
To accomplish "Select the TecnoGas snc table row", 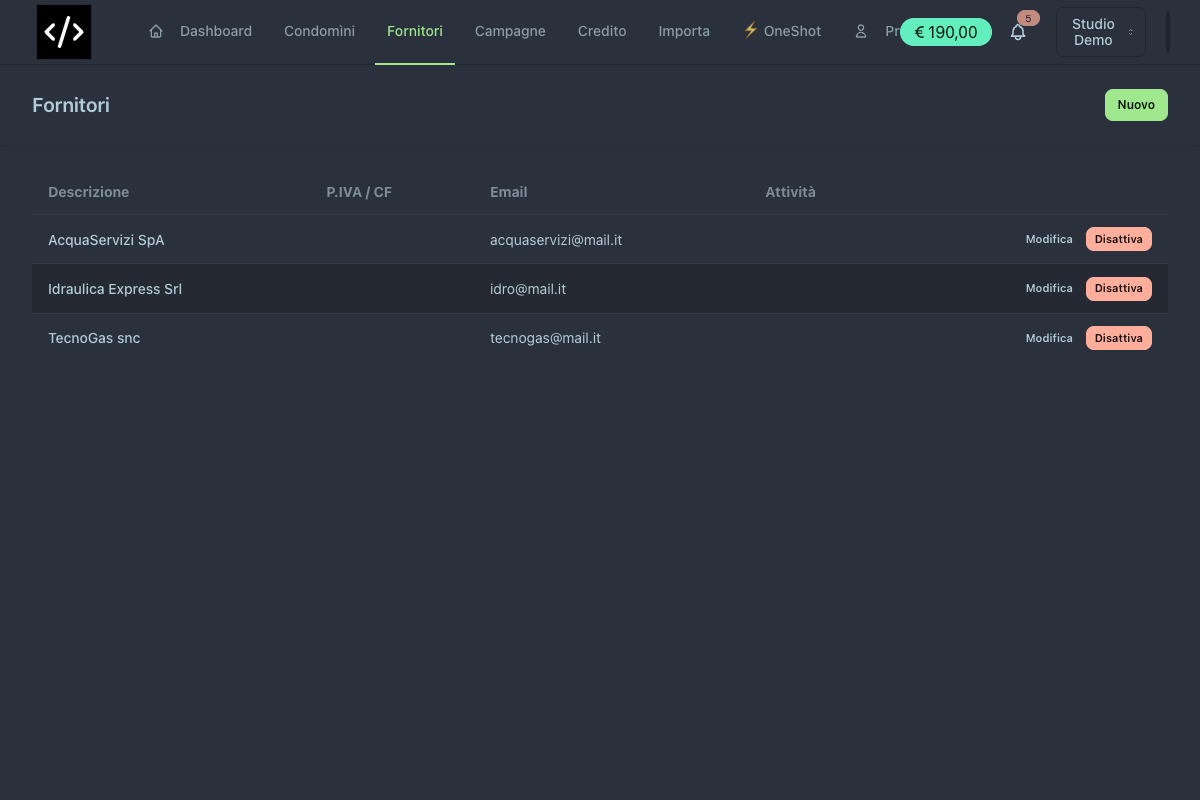I will (x=600, y=338).
